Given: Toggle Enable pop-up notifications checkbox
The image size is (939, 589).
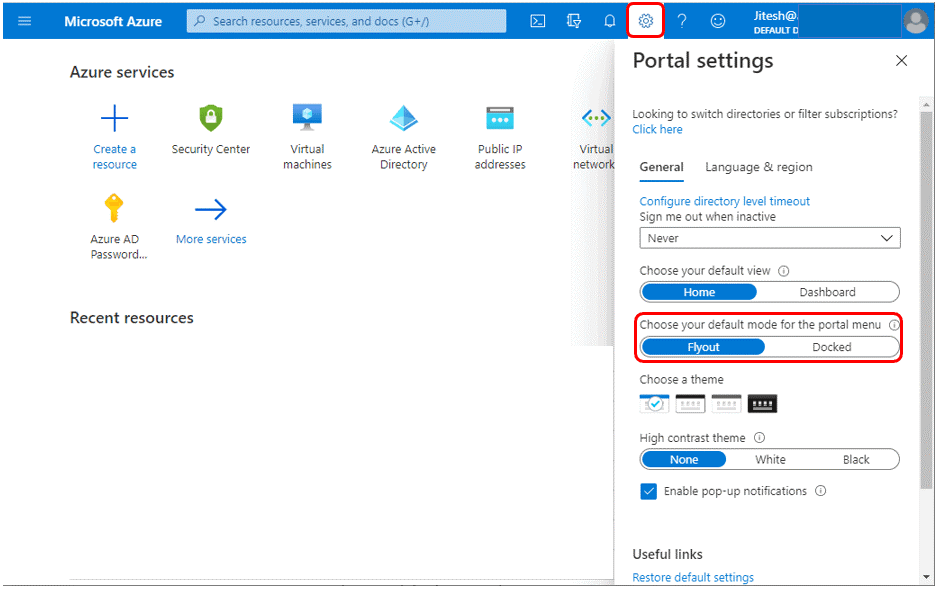Looking at the screenshot, I should 649,491.
